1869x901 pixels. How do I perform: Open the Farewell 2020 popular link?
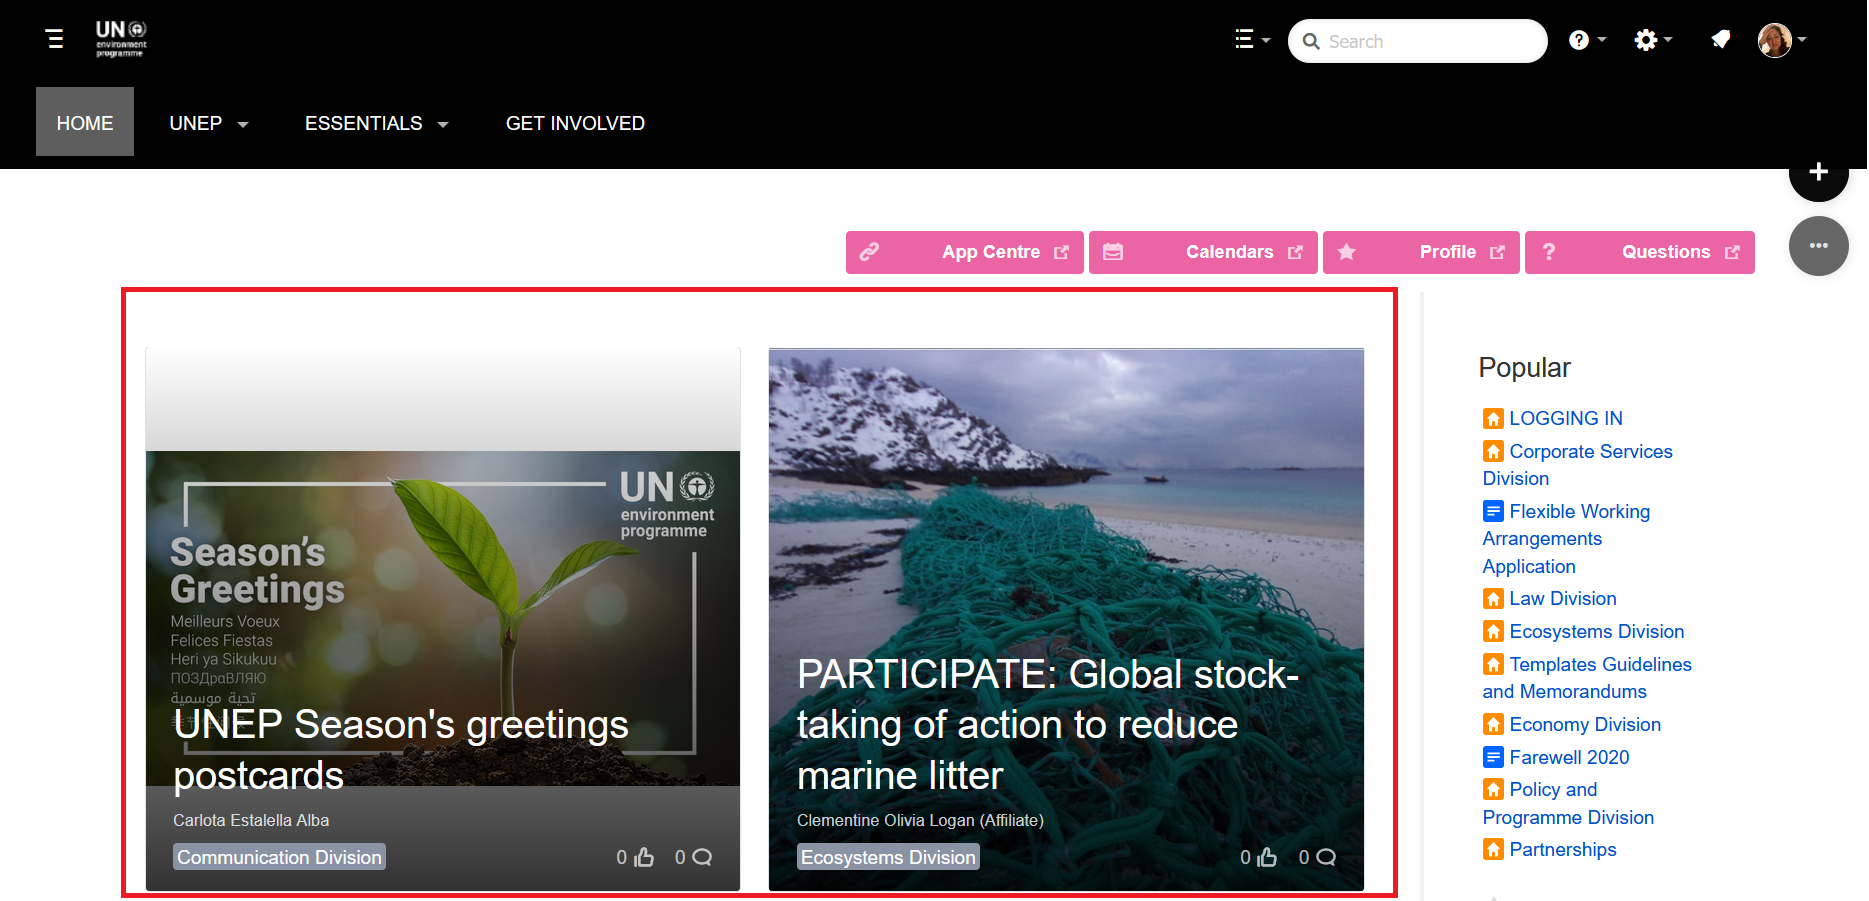coord(1569,757)
